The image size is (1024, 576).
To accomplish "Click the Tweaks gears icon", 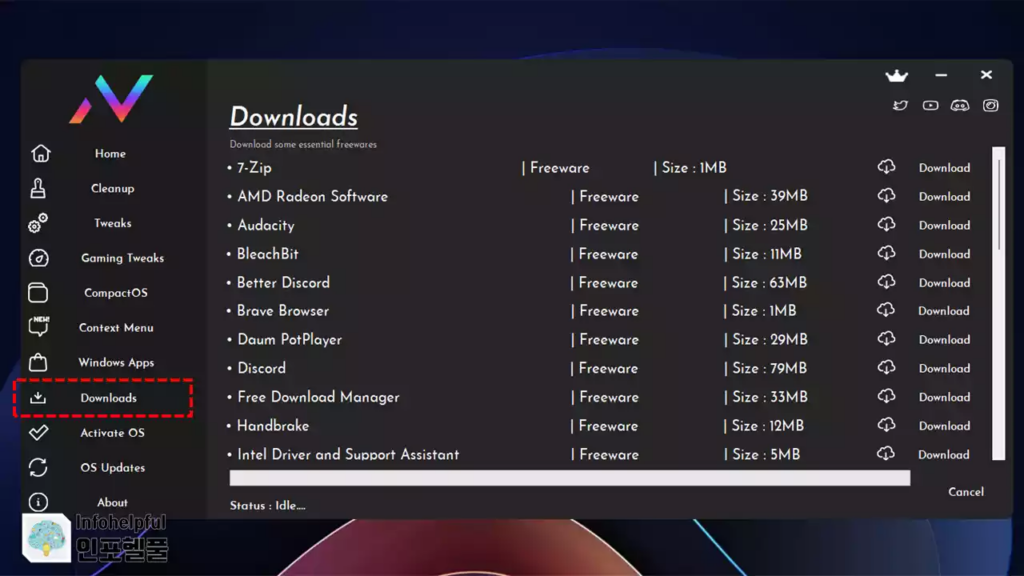I will (38, 223).
